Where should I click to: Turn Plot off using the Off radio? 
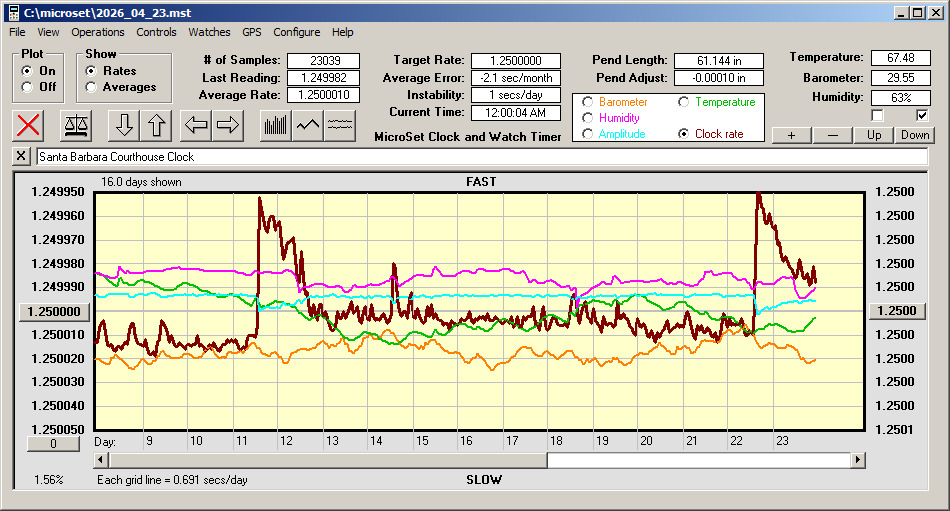tap(27, 87)
